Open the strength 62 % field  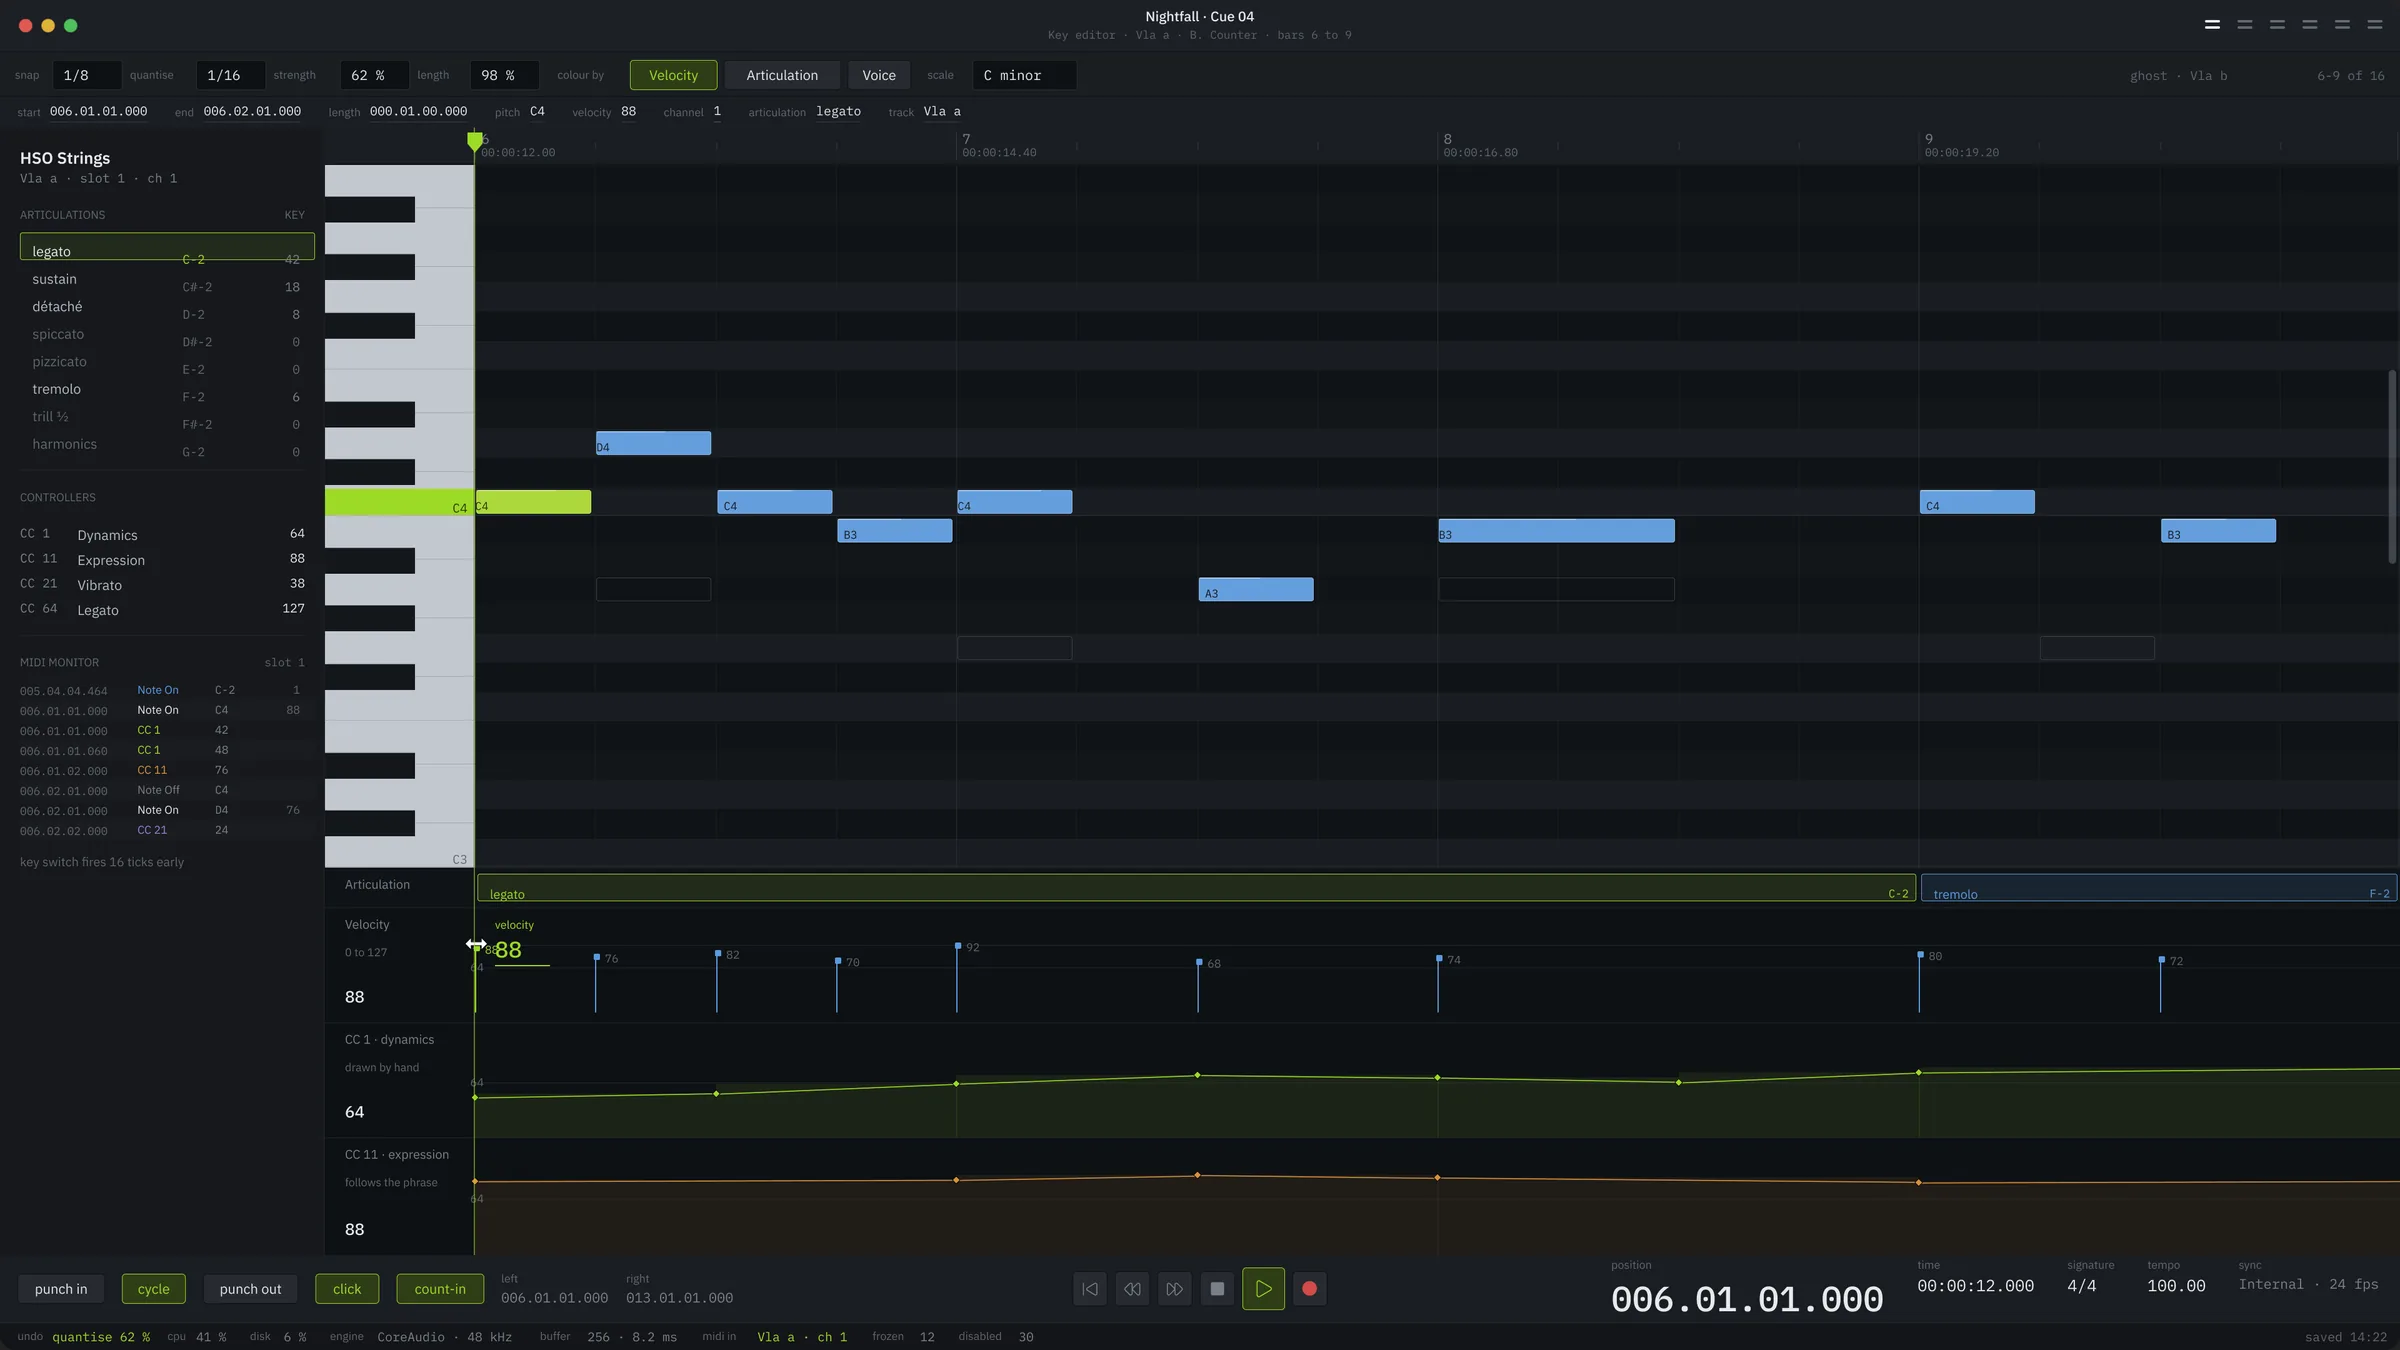point(374,75)
